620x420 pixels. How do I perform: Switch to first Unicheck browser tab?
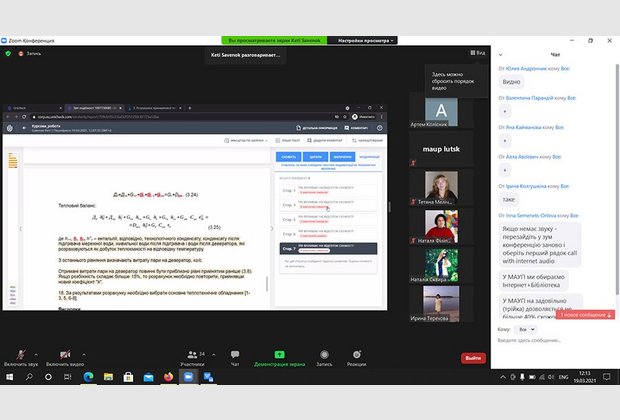(34, 108)
